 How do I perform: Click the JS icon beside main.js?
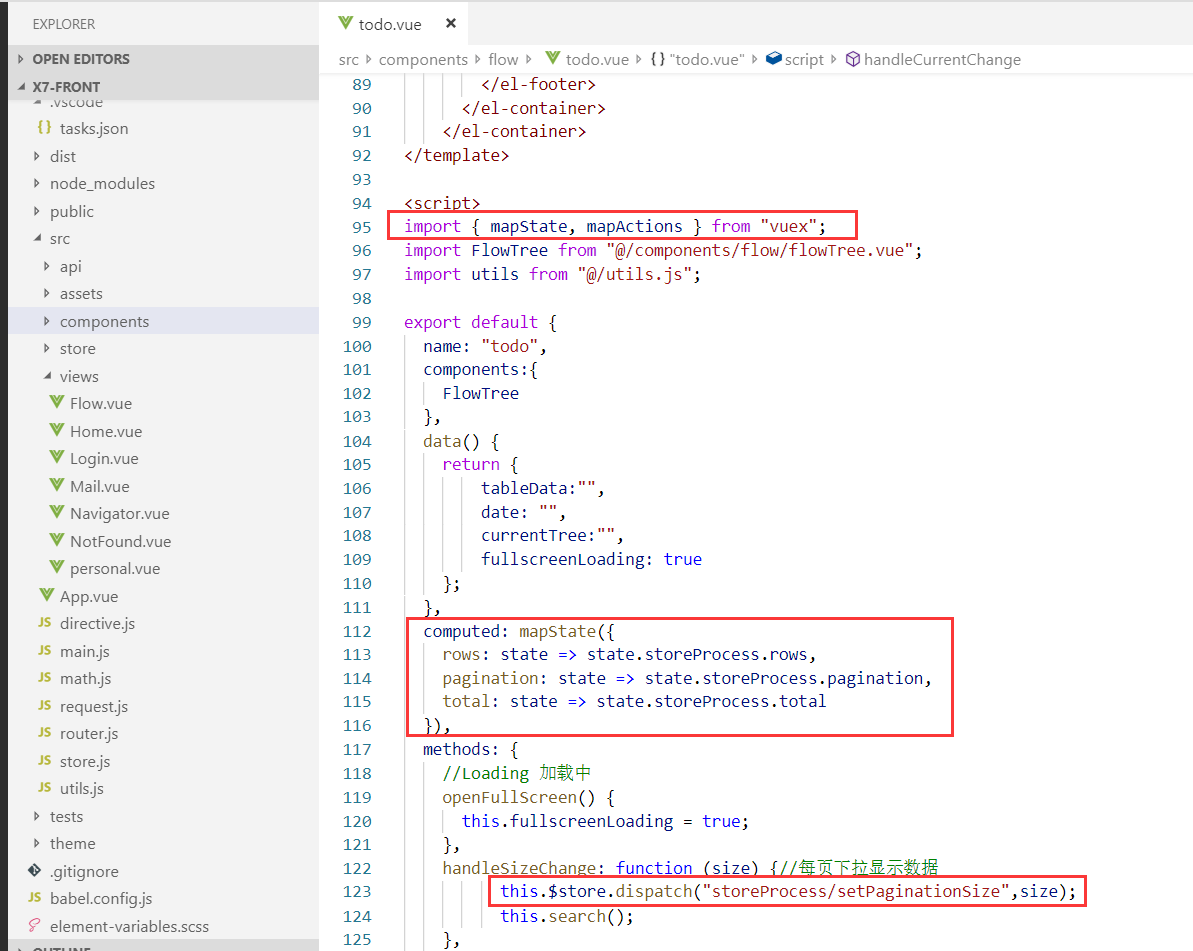44,650
